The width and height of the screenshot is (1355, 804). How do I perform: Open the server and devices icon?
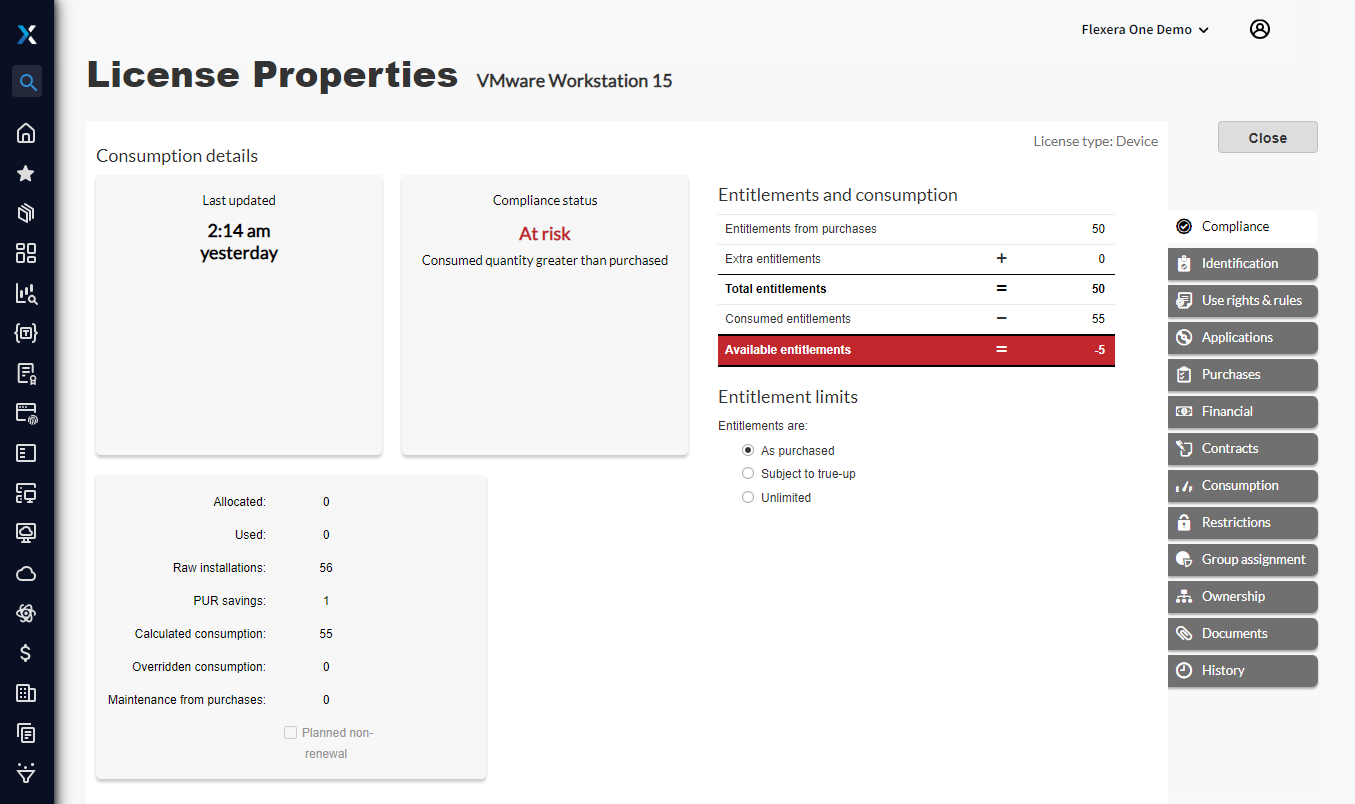tap(27, 493)
